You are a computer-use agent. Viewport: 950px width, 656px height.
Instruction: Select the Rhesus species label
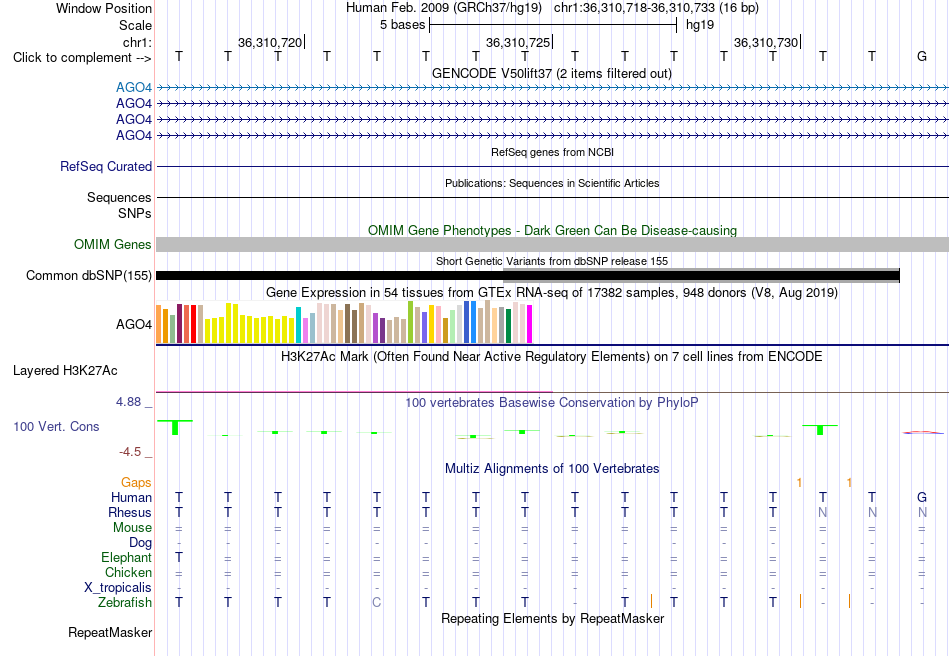pyautogui.click(x=130, y=512)
